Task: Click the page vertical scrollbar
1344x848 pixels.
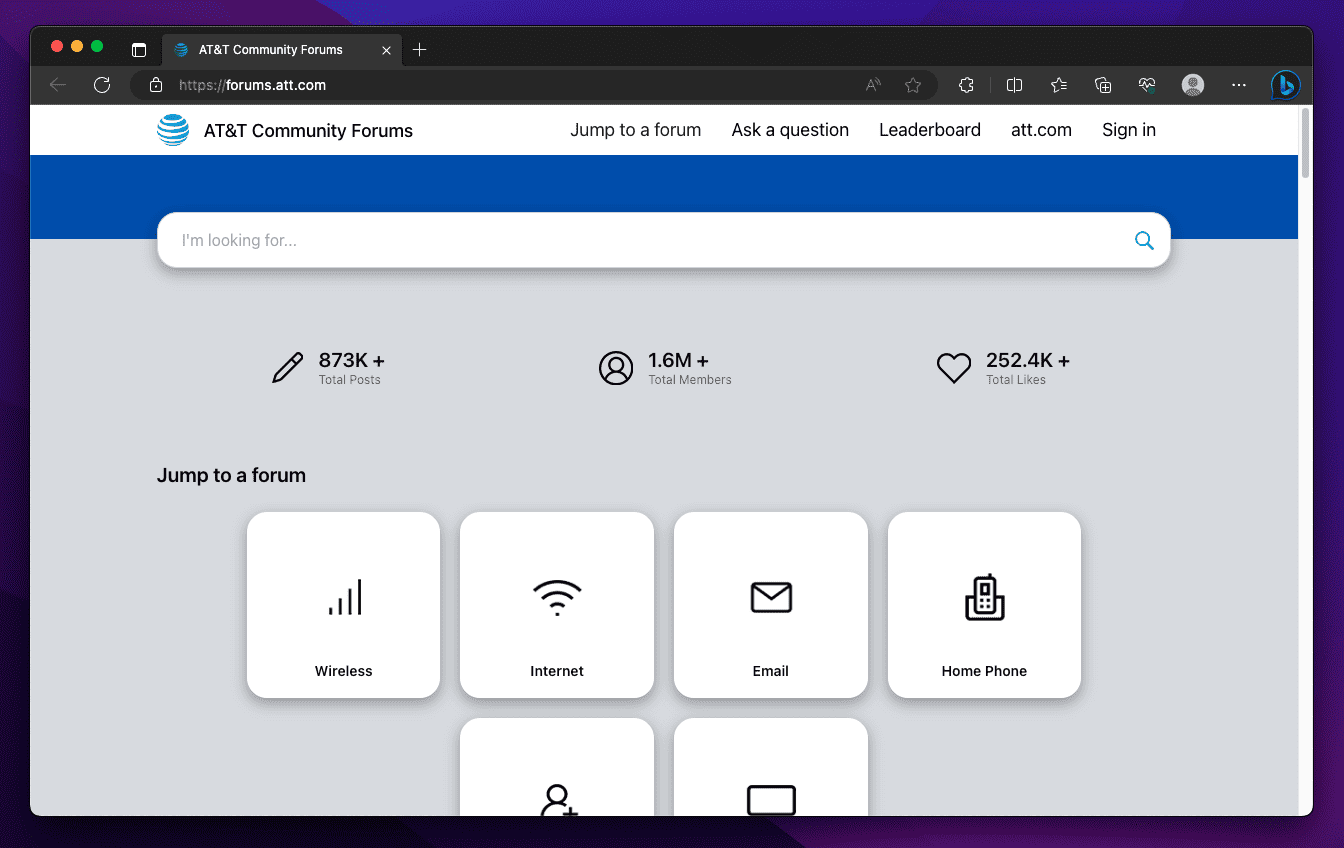Action: 1305,145
